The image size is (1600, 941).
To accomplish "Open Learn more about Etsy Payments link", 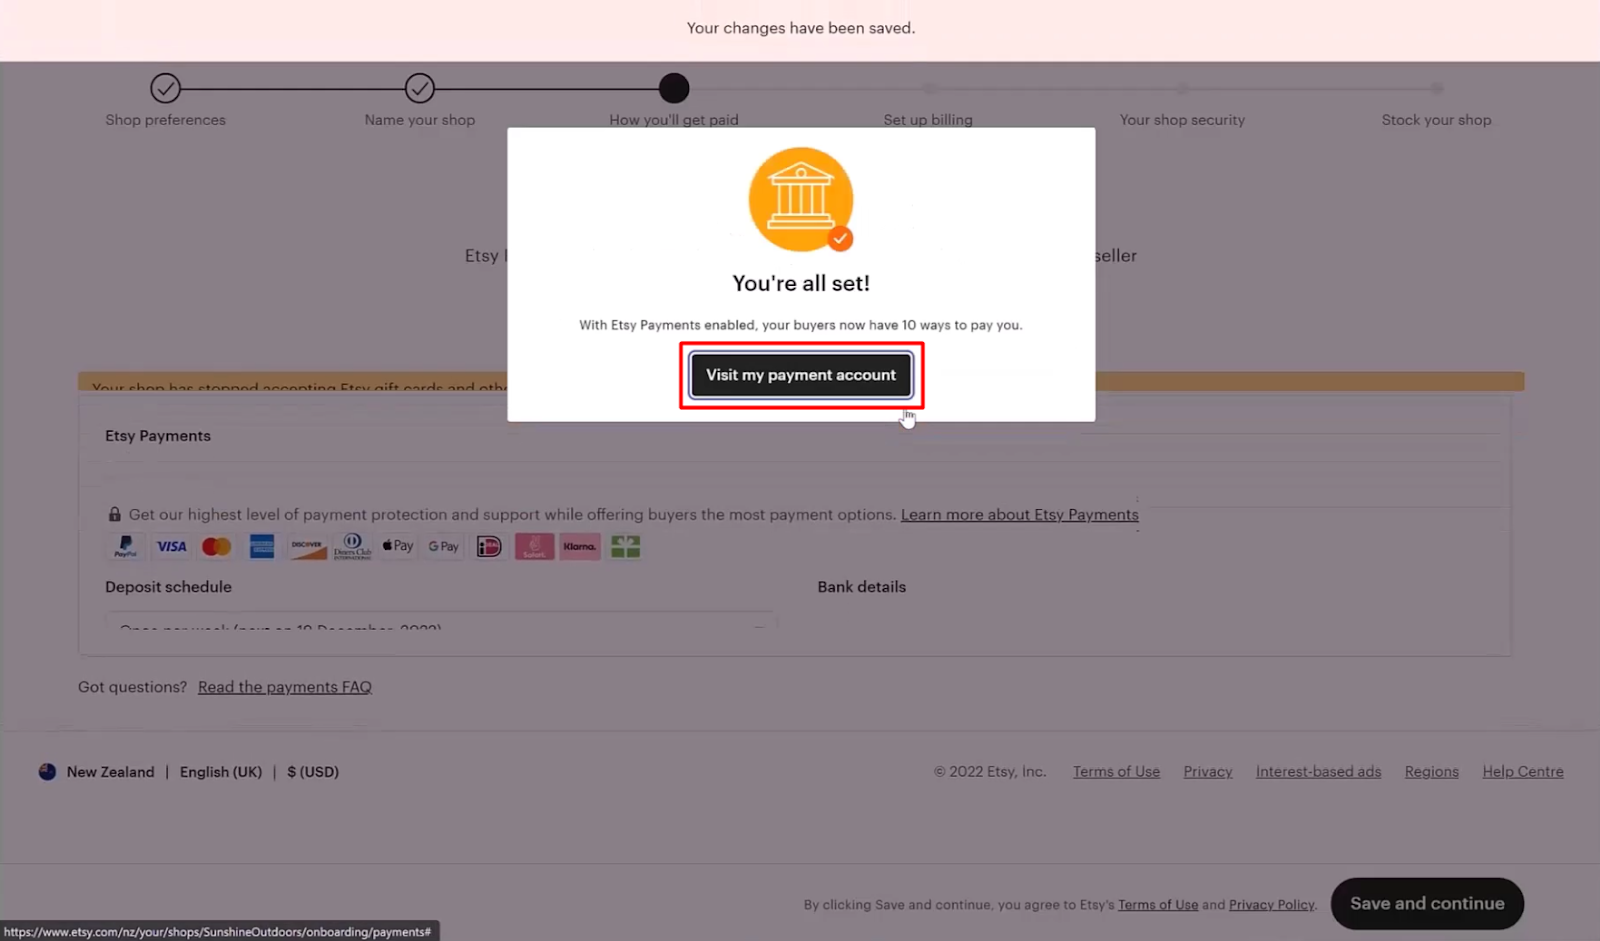I will [x=1020, y=514].
